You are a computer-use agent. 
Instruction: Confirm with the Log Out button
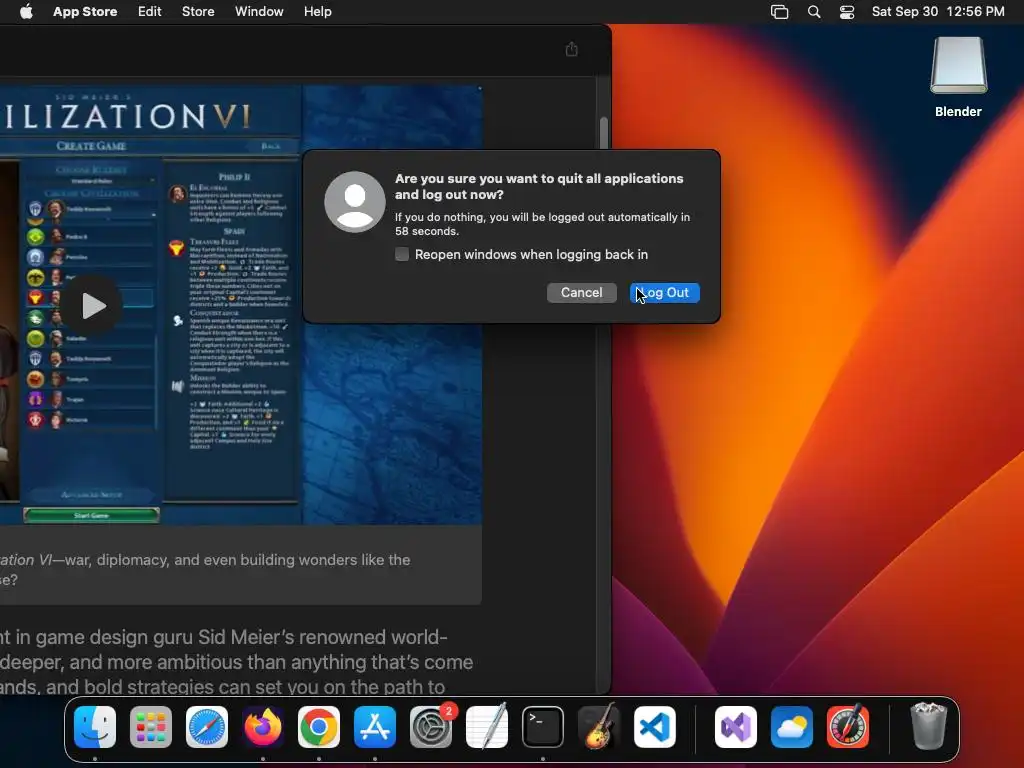point(664,293)
